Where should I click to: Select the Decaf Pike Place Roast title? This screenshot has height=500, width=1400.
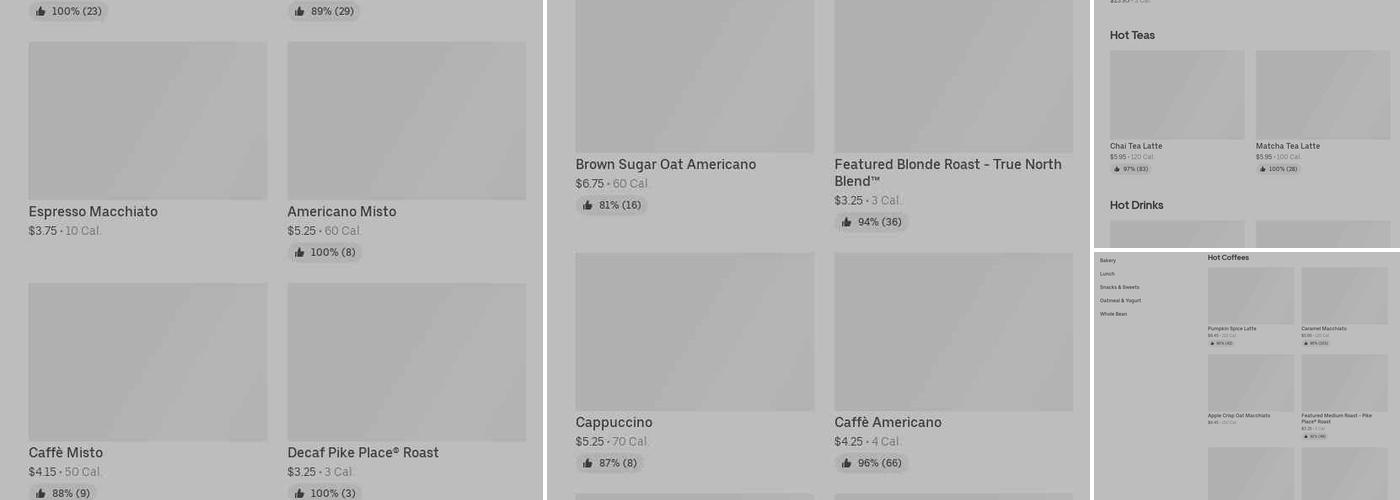(363, 453)
